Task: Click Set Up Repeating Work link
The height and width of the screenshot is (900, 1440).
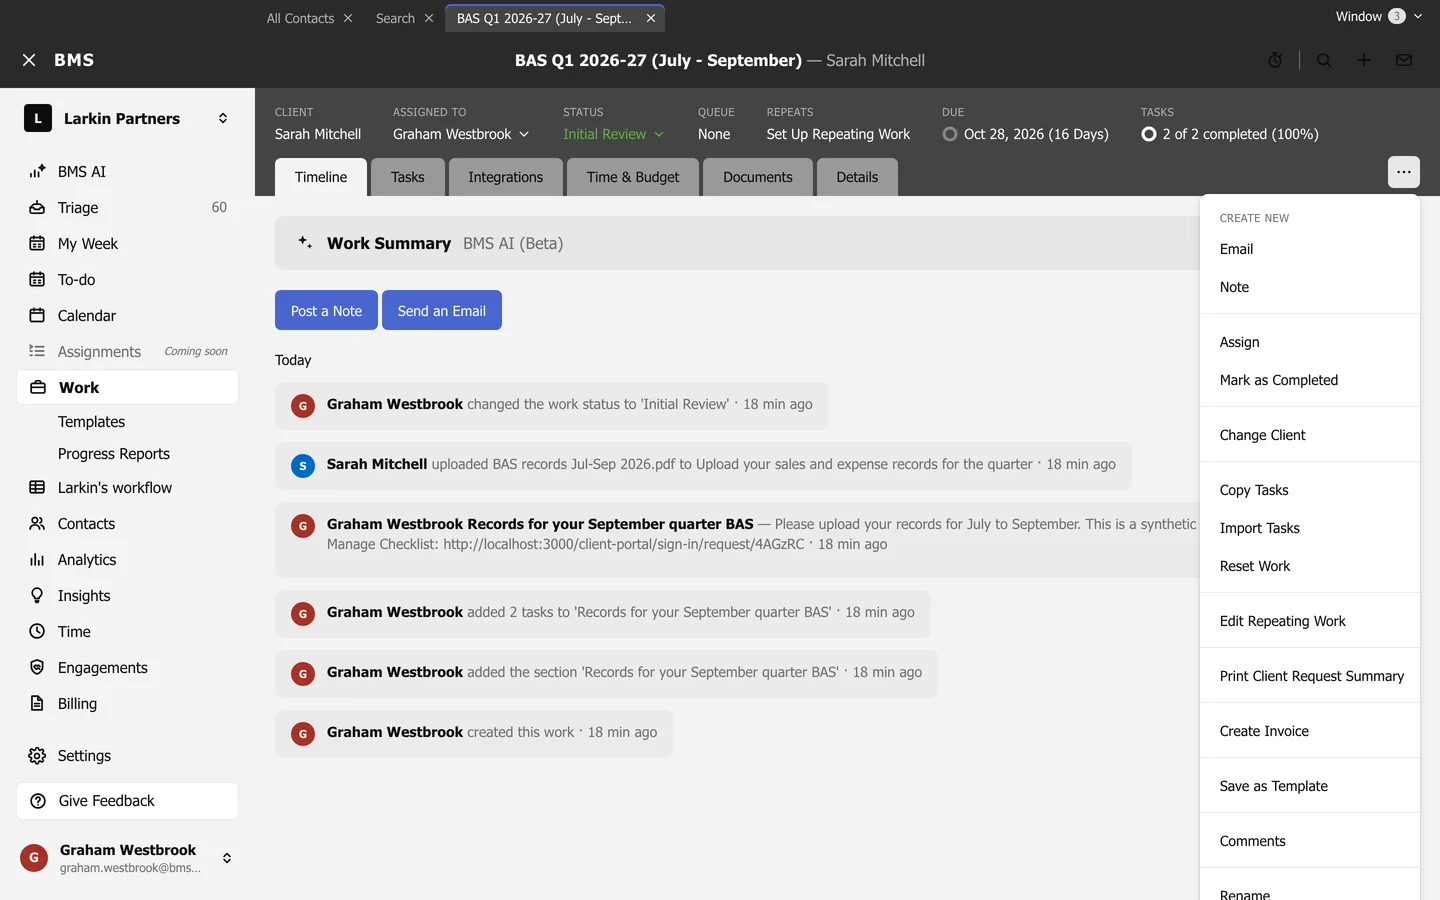Action: pyautogui.click(x=838, y=134)
